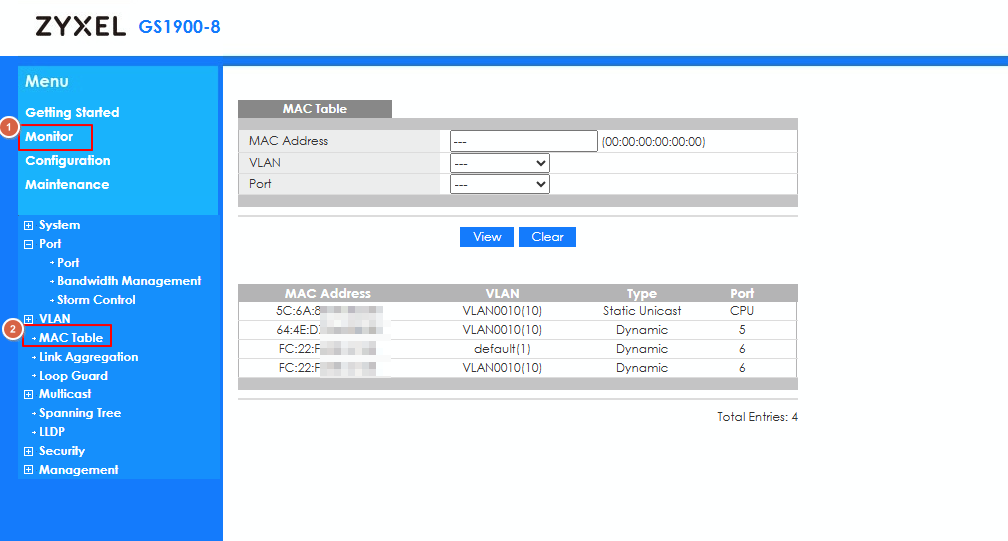
Task: Select MAC Table in the sidebar
Action: 71,338
